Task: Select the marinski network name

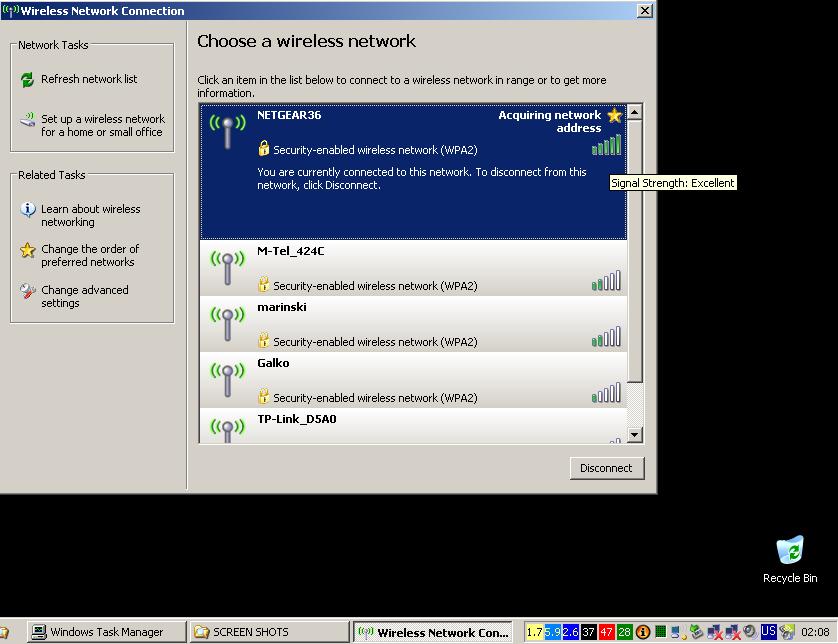Action: 282,307
